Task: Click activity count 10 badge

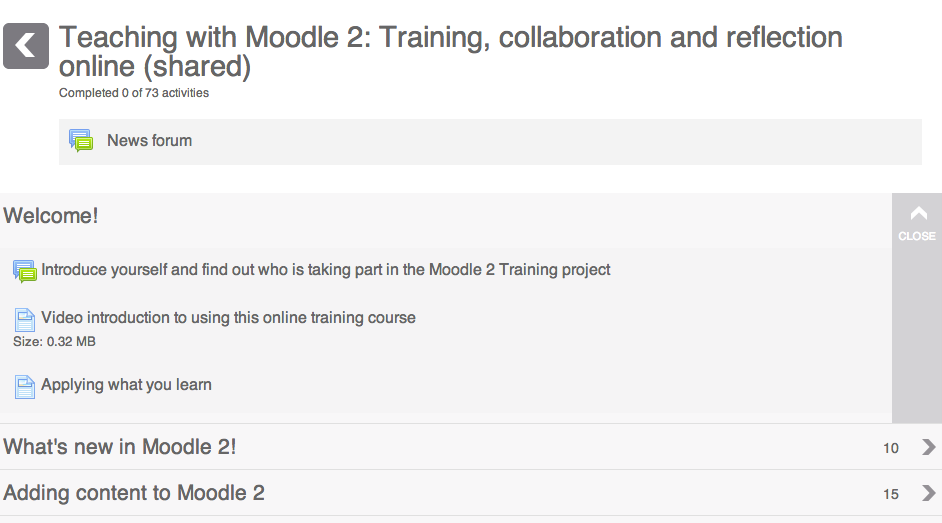Action: 891,448
